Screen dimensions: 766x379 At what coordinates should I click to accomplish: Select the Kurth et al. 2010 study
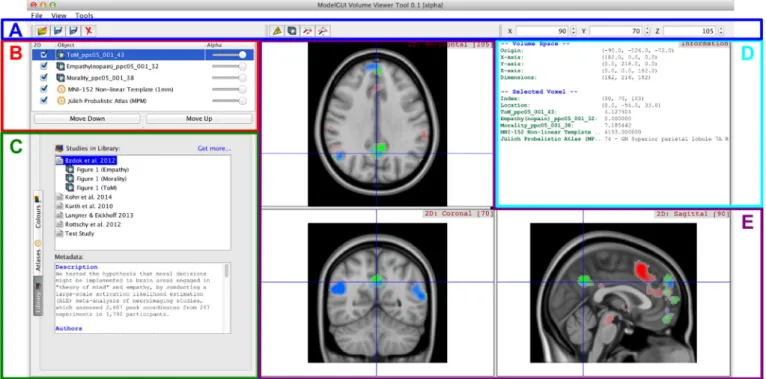coord(88,206)
